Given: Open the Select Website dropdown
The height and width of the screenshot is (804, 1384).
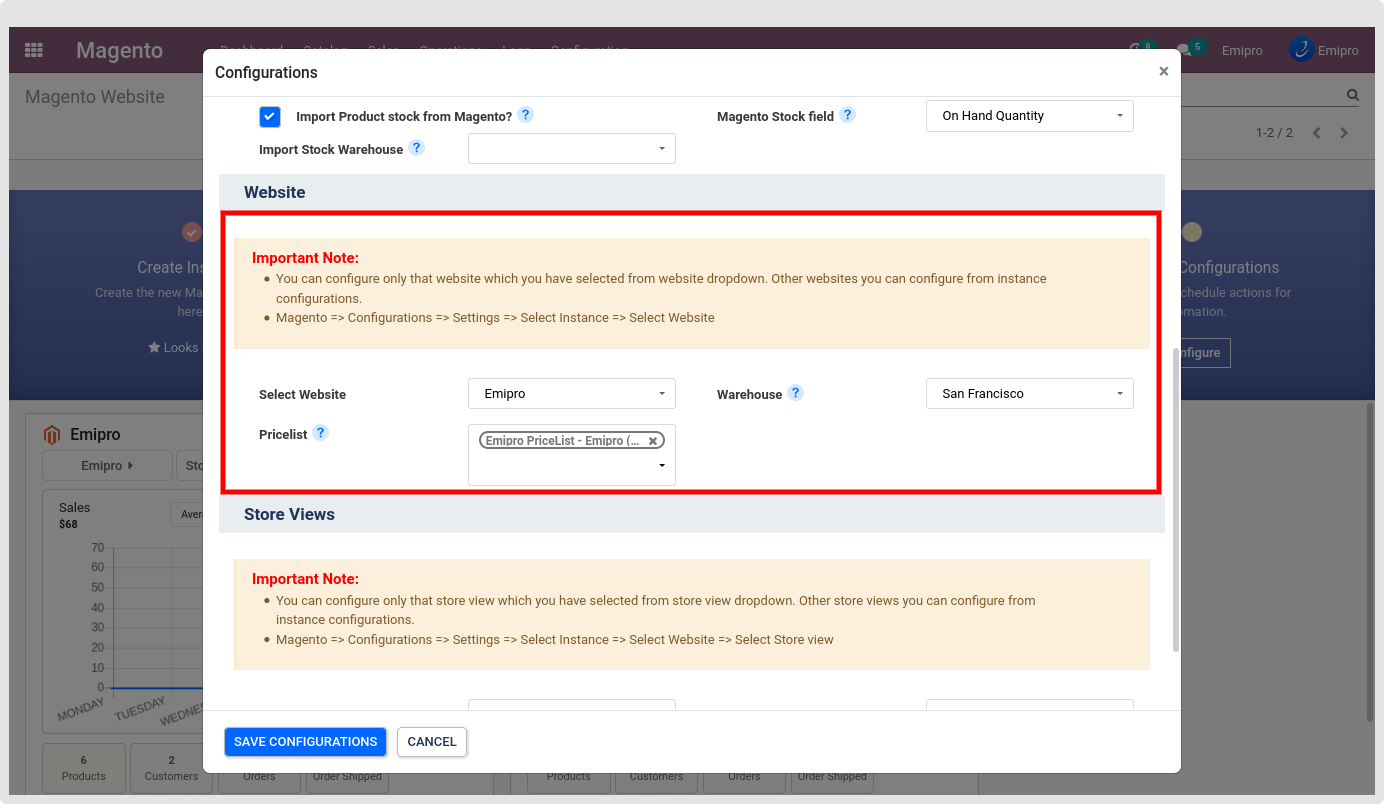Looking at the screenshot, I should (571, 394).
